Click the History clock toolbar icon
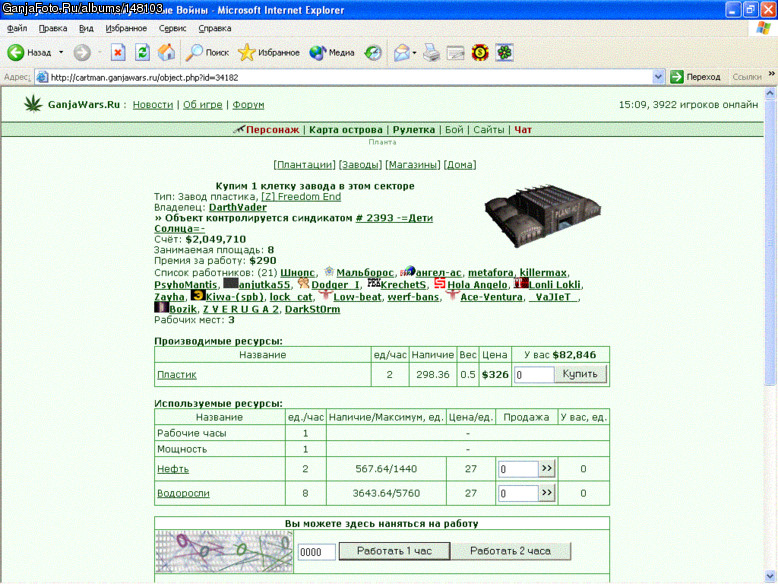Image resolution: width=778 pixels, height=584 pixels. click(373, 52)
